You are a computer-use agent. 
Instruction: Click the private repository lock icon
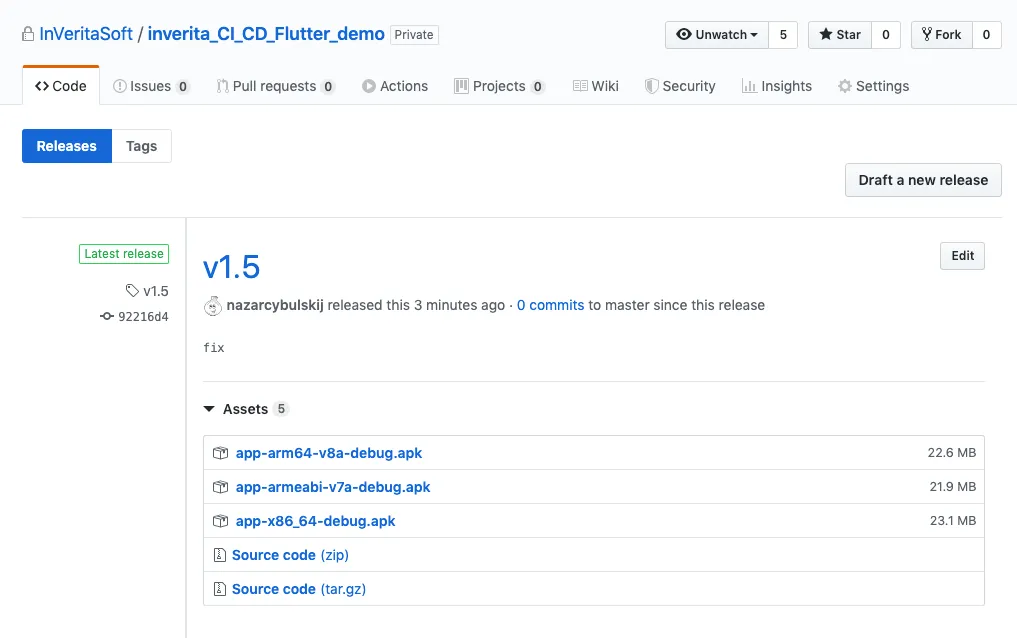click(28, 34)
